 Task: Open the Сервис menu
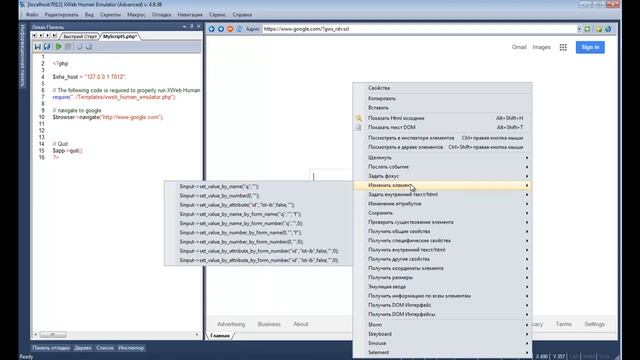217,15
